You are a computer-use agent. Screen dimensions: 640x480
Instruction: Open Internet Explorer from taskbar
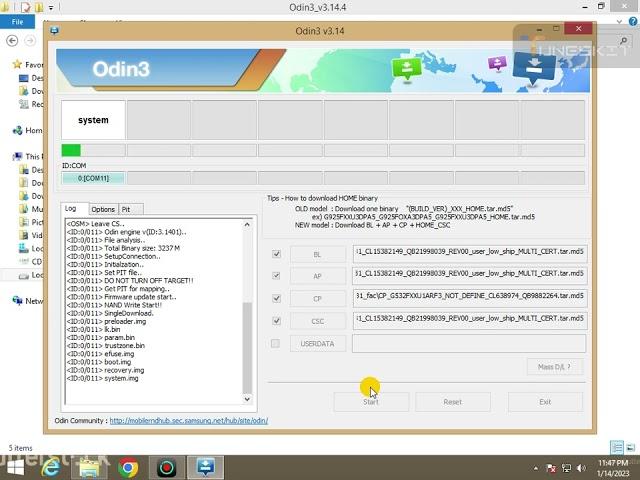51,468
